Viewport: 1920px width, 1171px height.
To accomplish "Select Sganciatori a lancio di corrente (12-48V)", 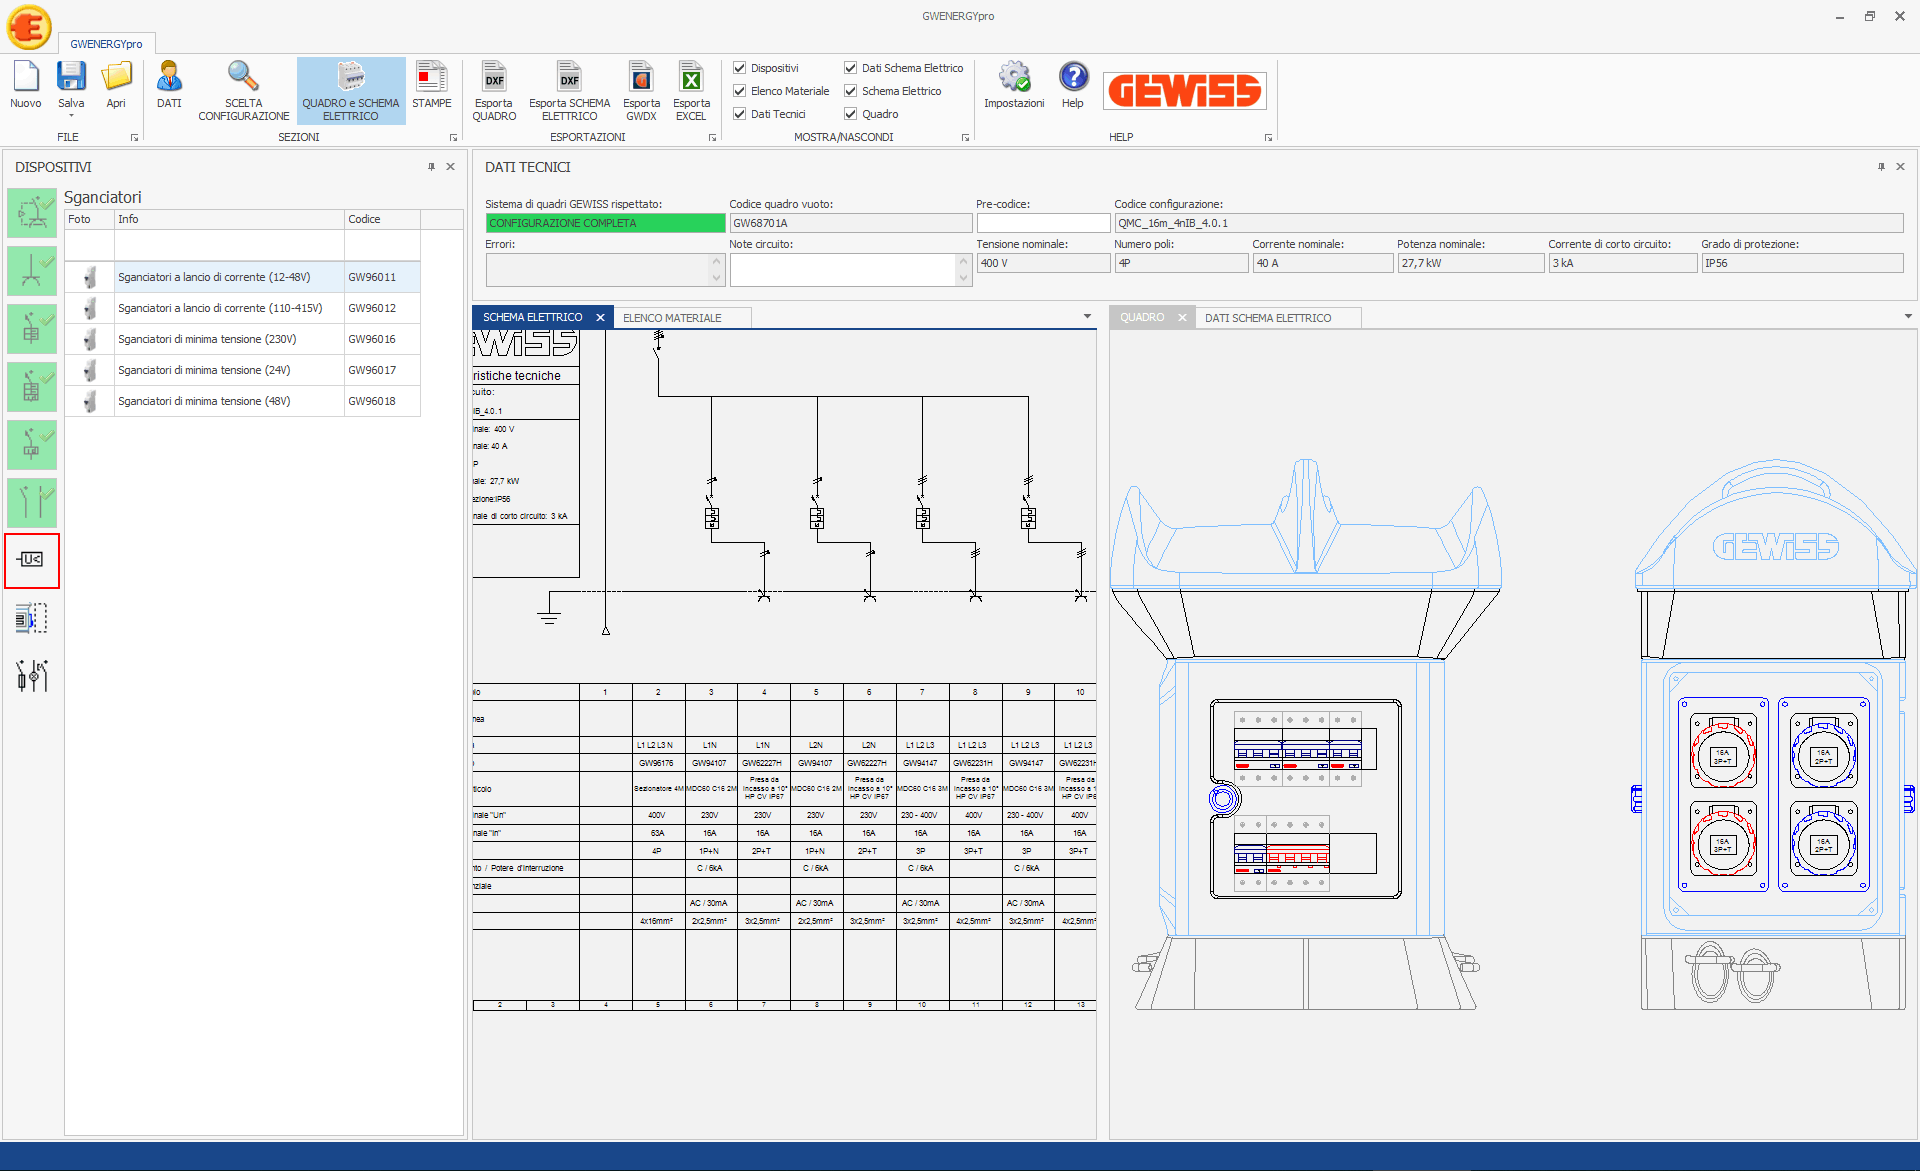I will point(243,277).
